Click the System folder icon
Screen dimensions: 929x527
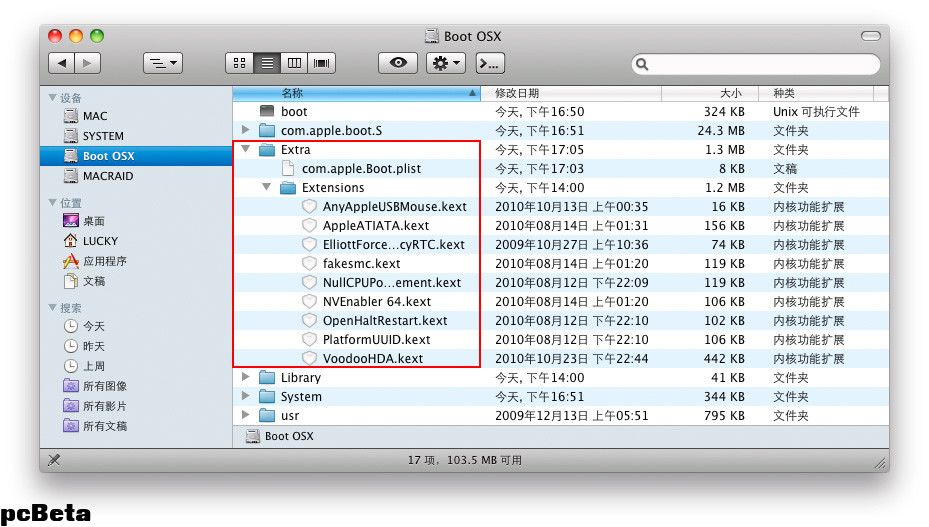click(267, 396)
